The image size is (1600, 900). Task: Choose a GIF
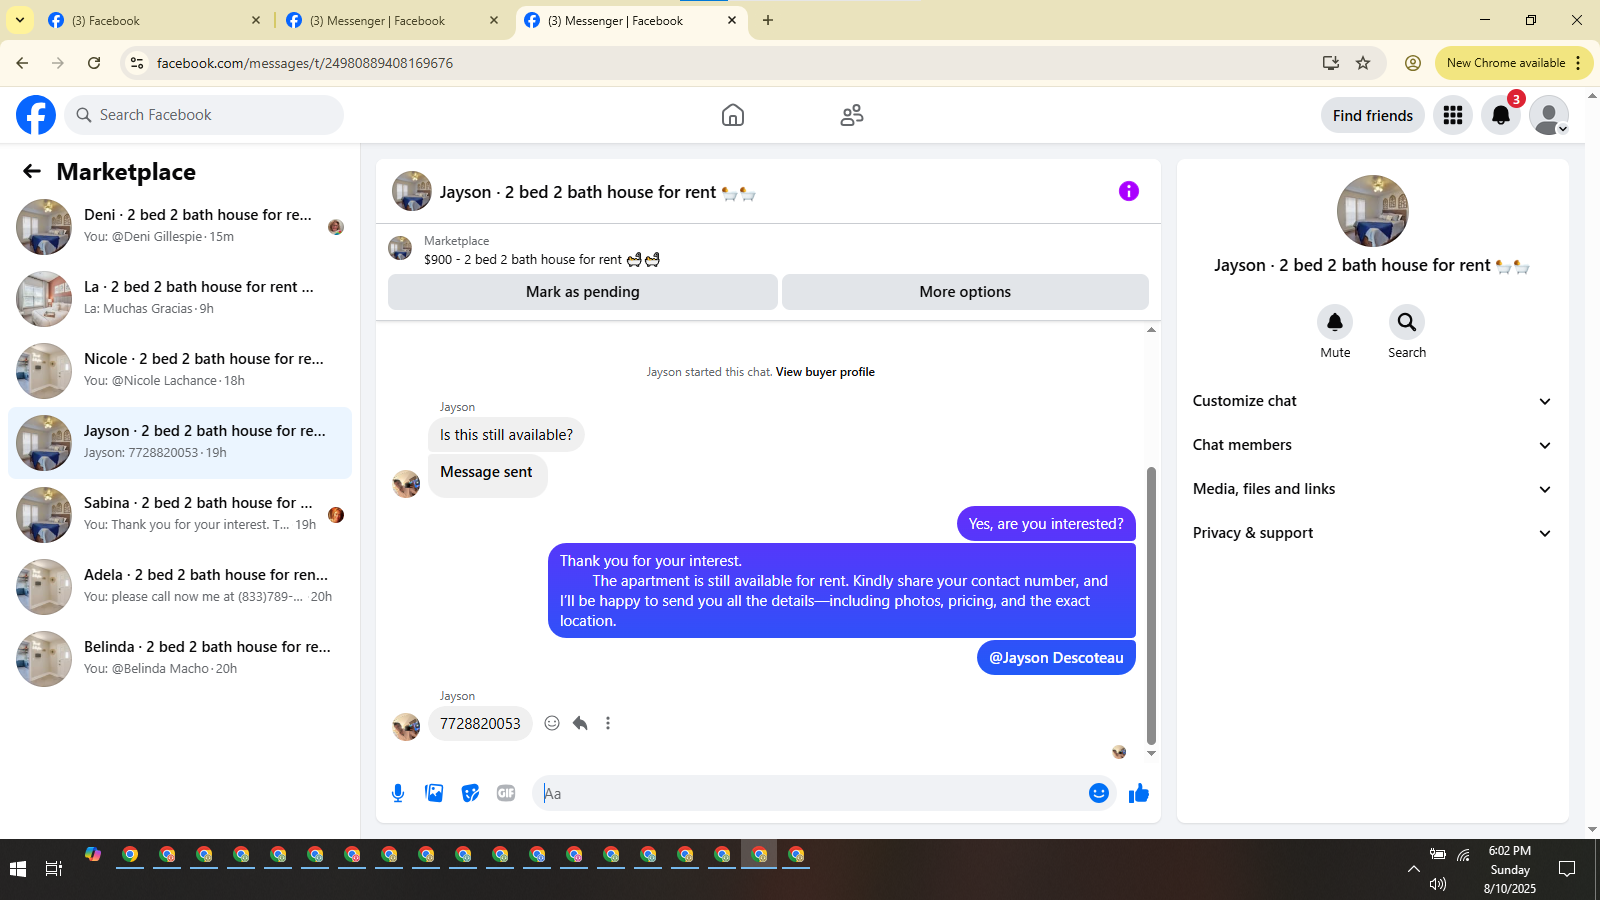point(506,793)
